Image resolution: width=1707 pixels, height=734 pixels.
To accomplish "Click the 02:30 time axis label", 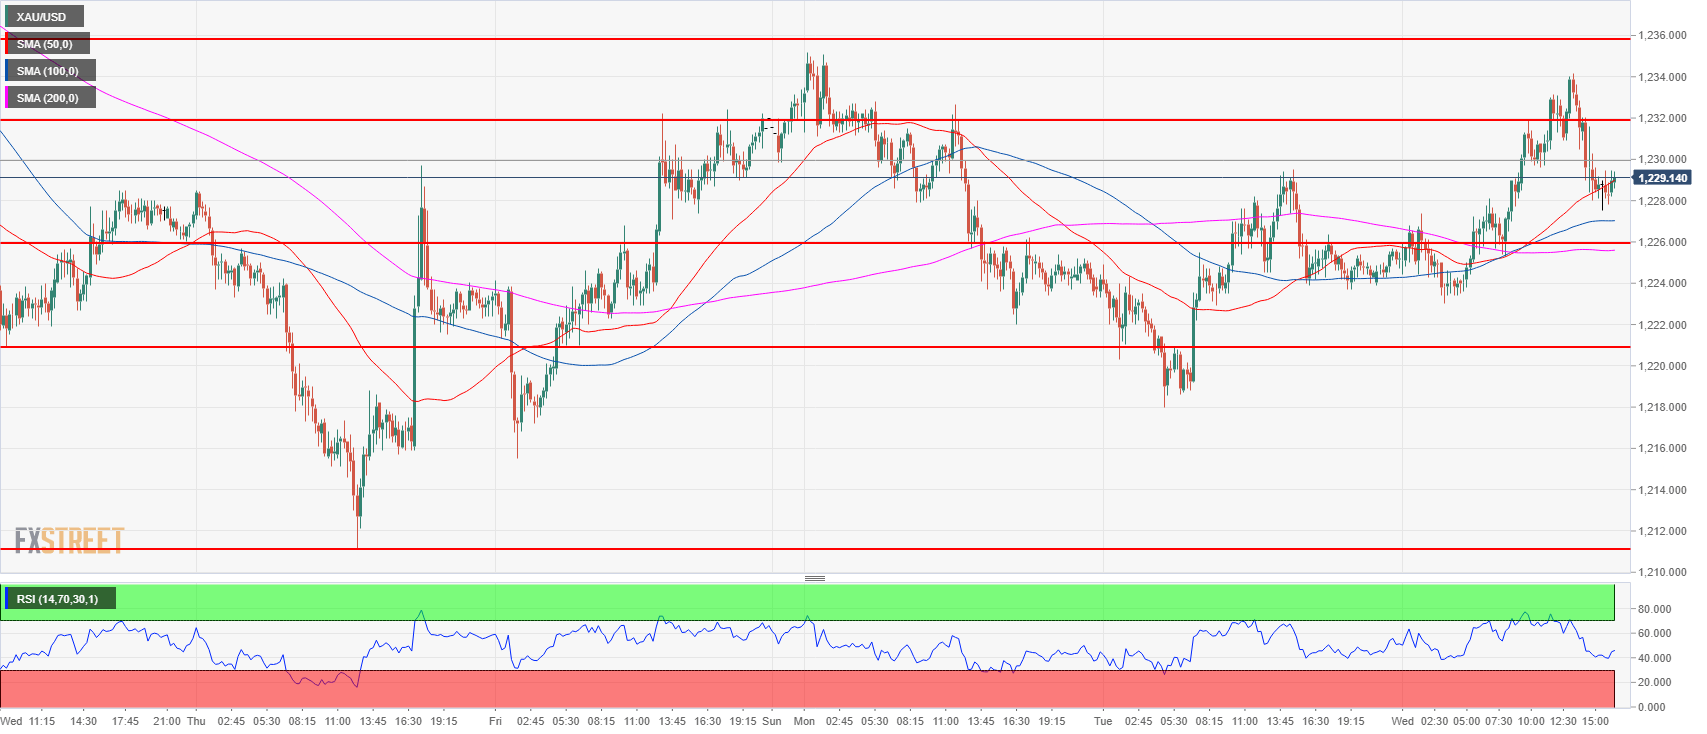I will [x=1434, y=721].
